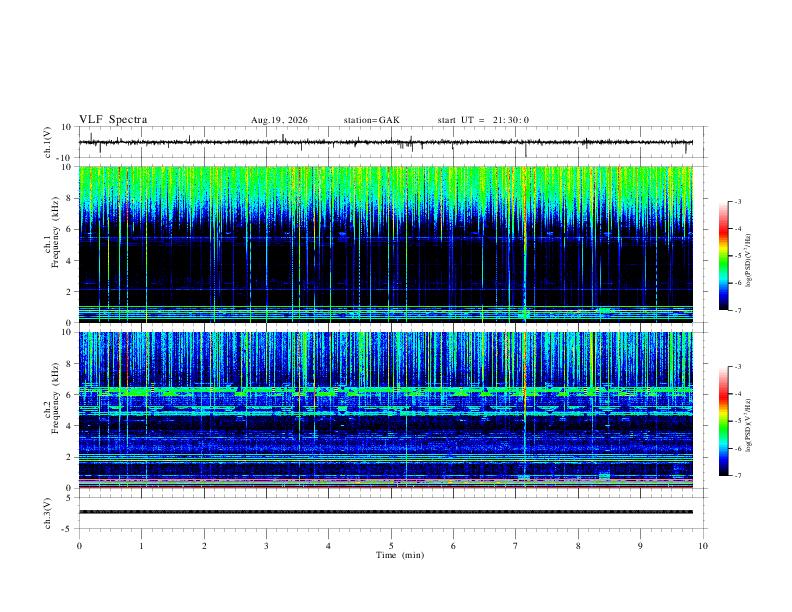Click the ch.3(V) waveform band
This screenshot has height=612, width=792.
pyautogui.click(x=386, y=512)
